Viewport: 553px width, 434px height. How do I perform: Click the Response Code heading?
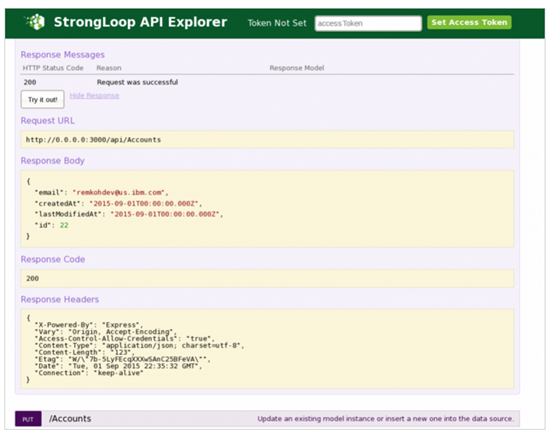[x=53, y=259]
